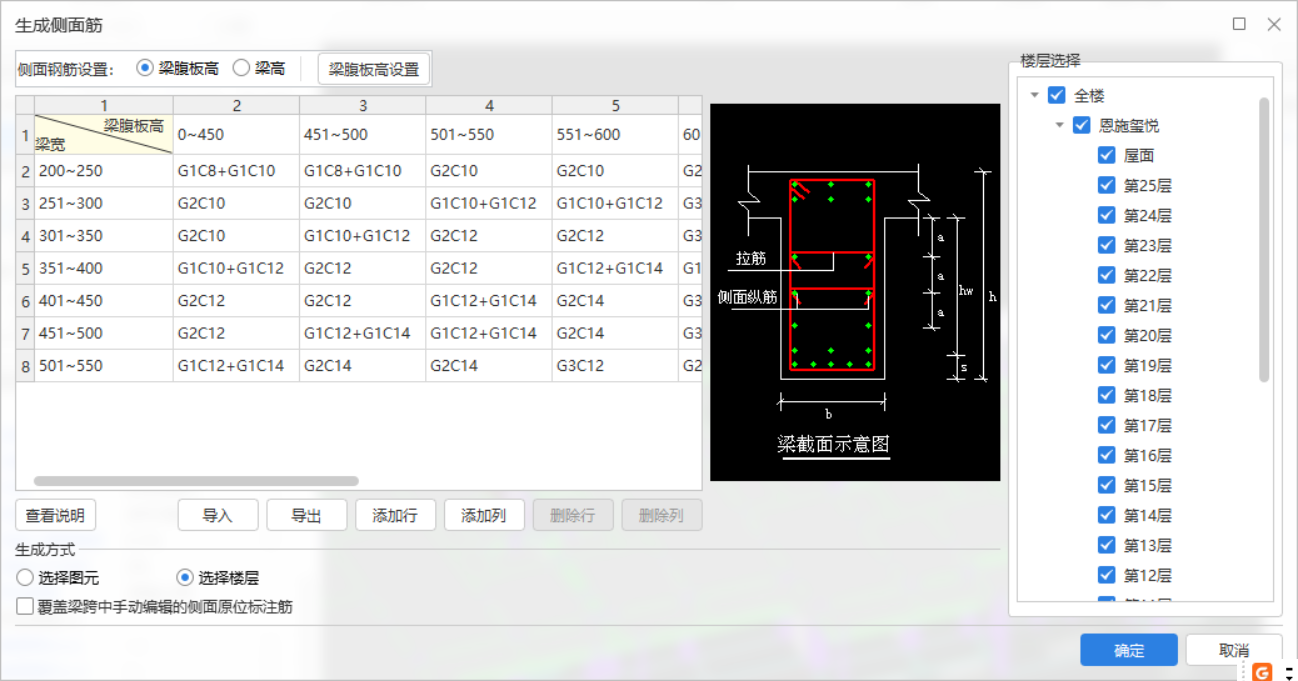The height and width of the screenshot is (681, 1298).
Task: Click floor list vertical scrollbar
Action: point(1264,240)
